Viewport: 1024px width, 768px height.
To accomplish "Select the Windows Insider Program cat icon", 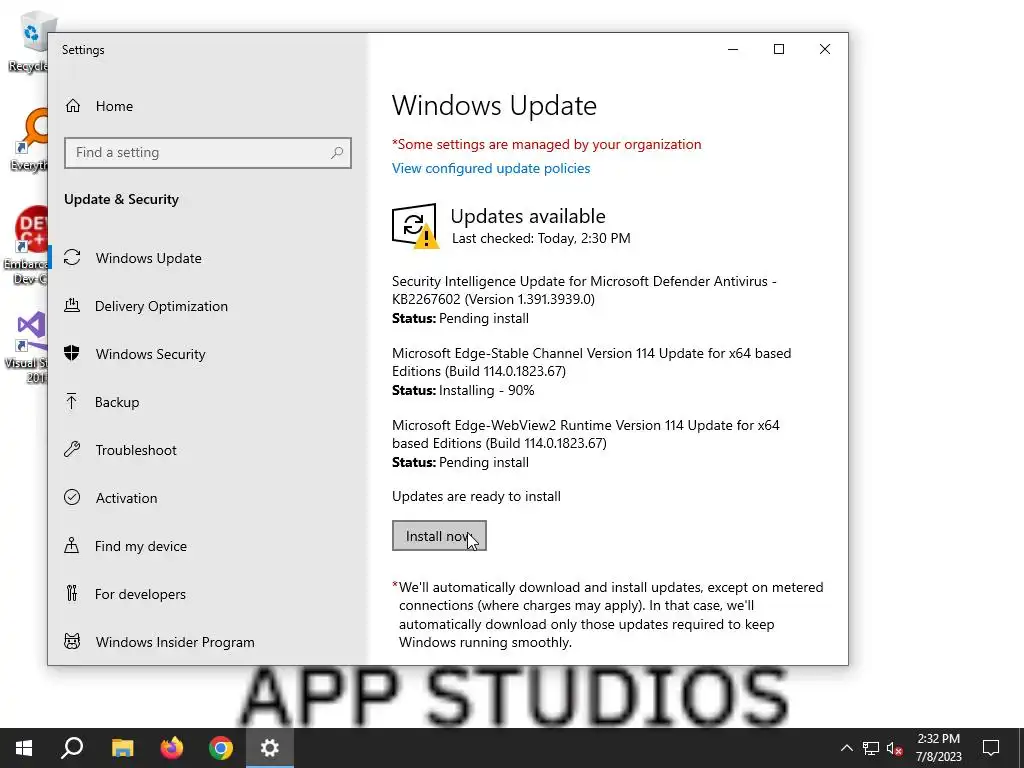I will (72, 641).
